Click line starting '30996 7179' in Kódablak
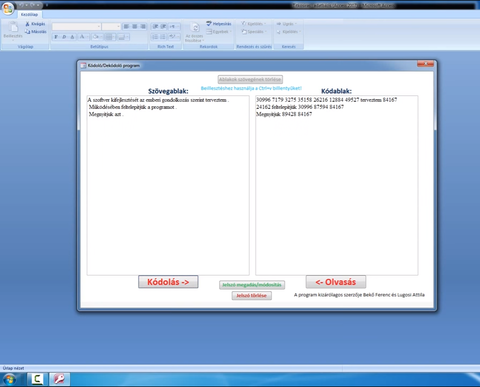The width and height of the screenshot is (480, 387). 326,100
